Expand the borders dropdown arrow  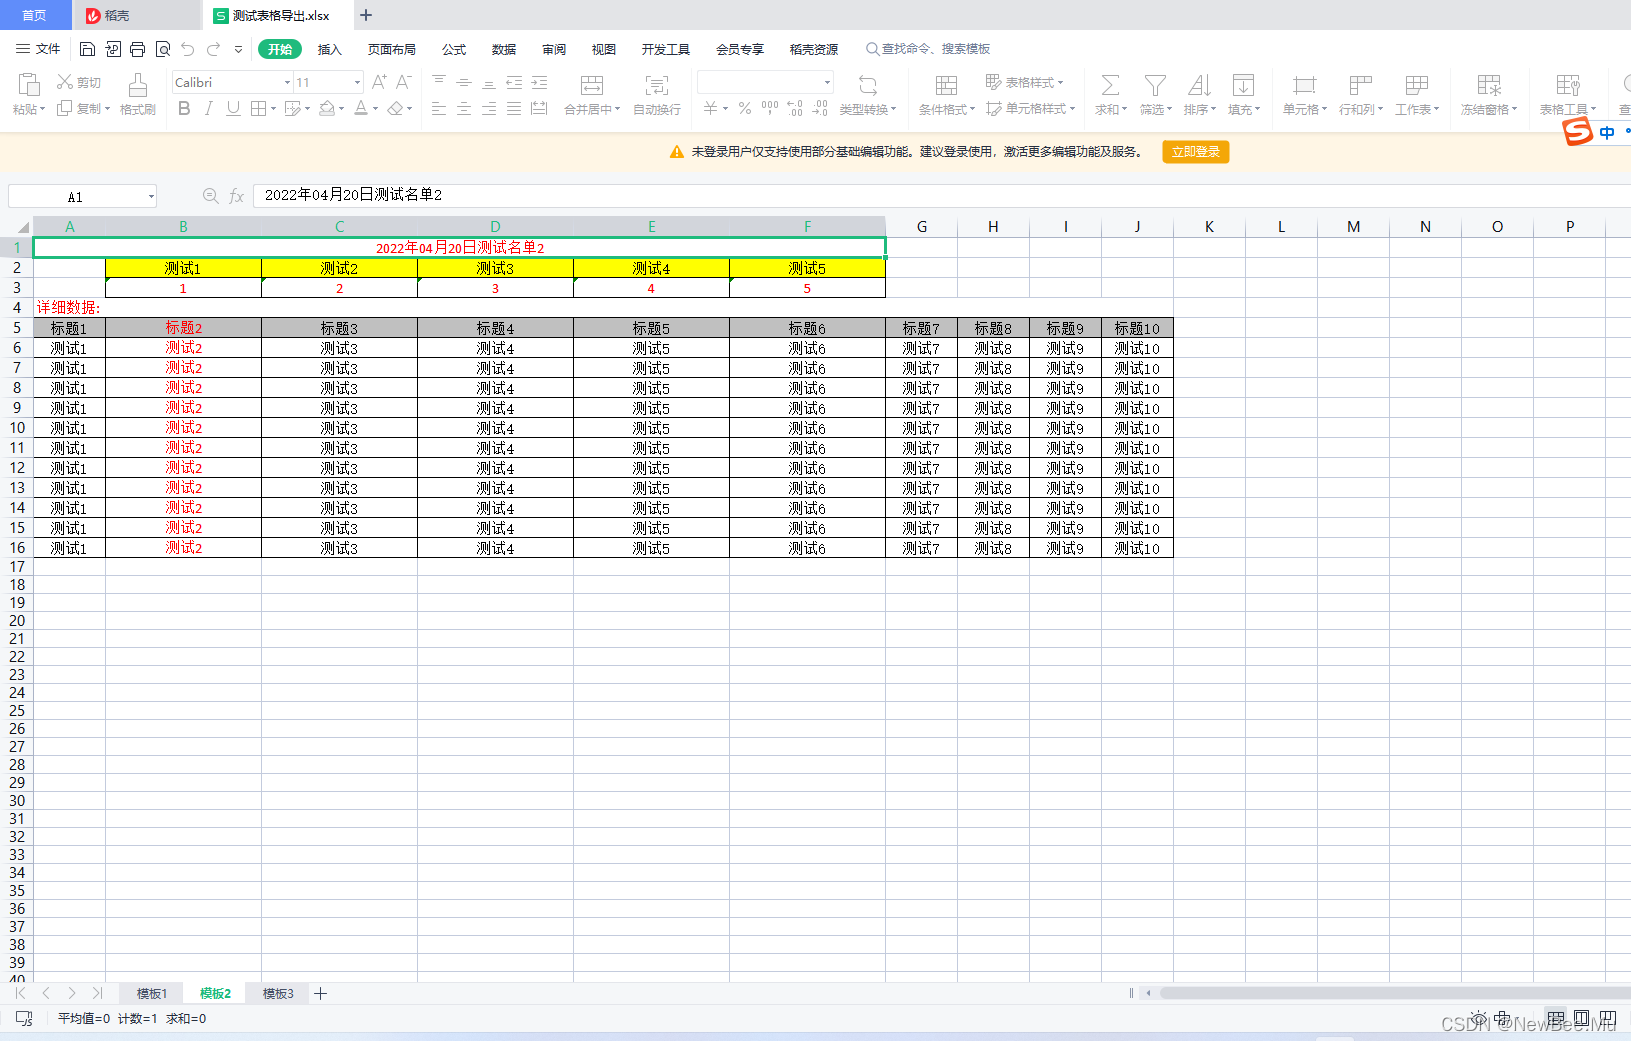pos(273,109)
